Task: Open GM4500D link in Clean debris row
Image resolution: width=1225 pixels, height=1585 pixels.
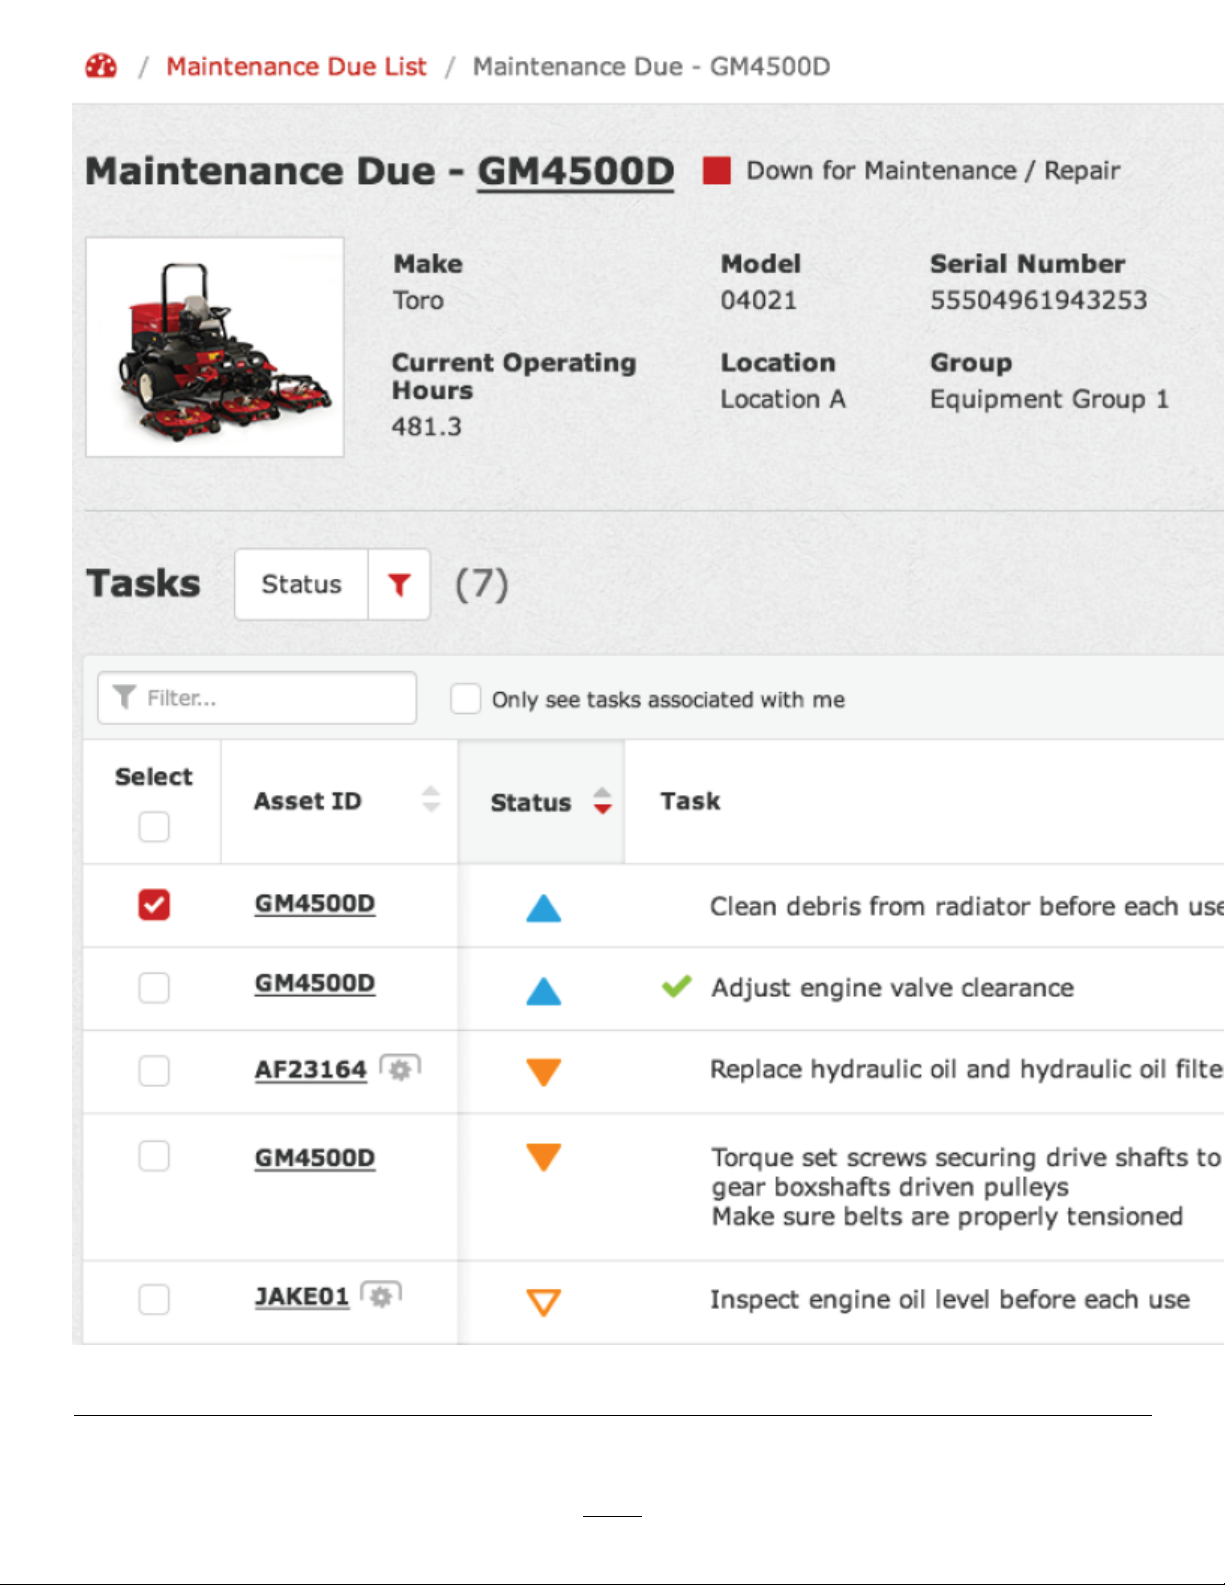Action: [315, 903]
